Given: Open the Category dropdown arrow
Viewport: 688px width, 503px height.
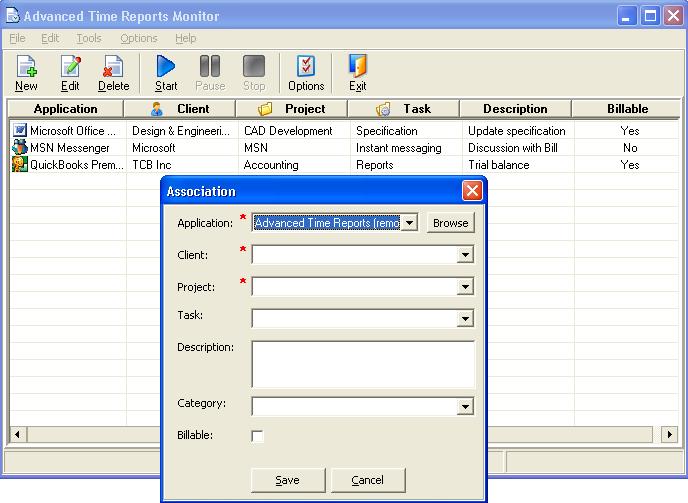Looking at the screenshot, I should 464,407.
